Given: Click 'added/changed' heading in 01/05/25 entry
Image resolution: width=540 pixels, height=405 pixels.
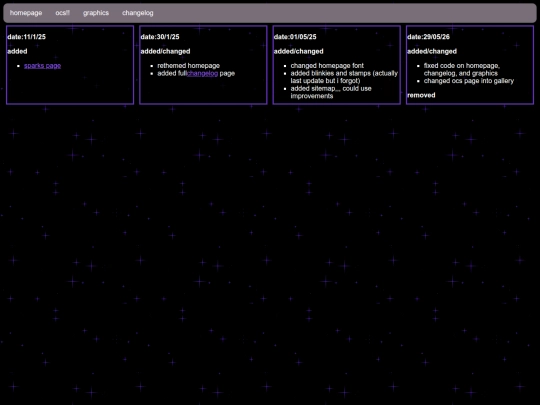Looking at the screenshot, I should coord(299,51).
